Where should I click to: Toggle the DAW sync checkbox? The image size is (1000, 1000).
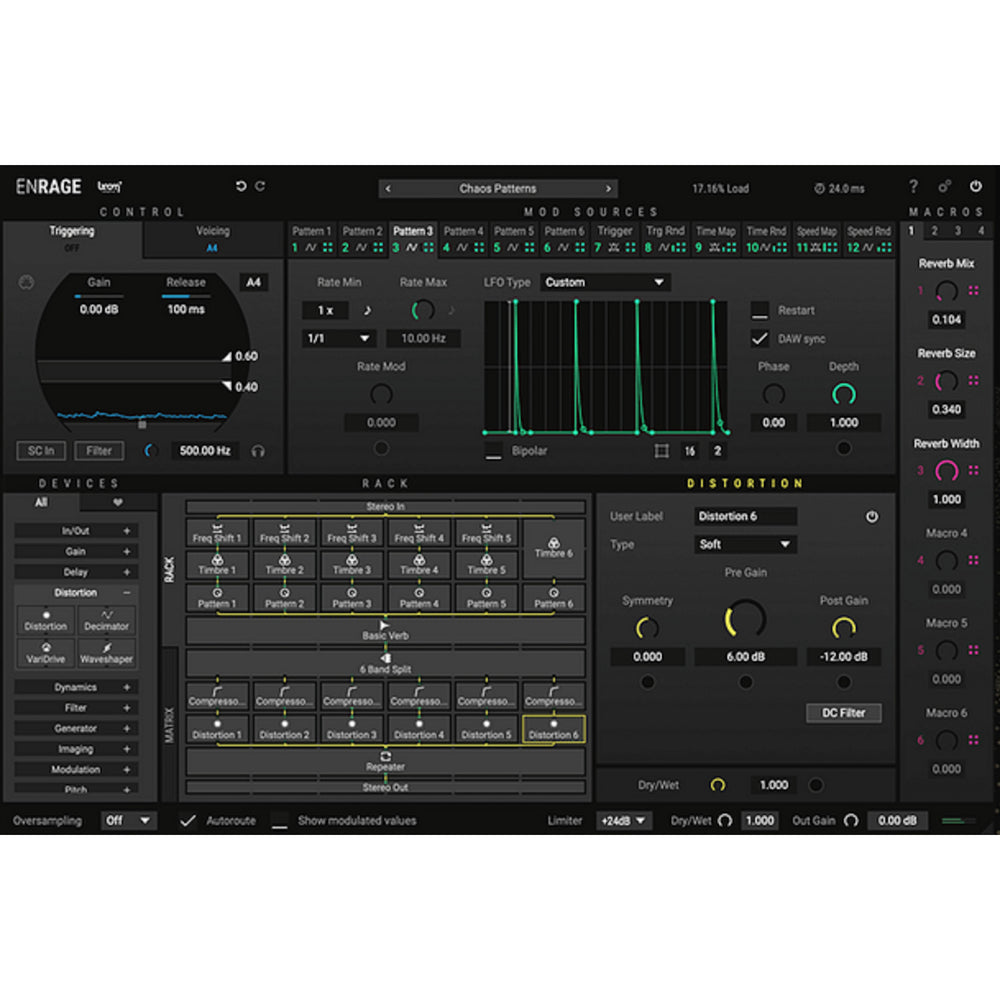759,339
